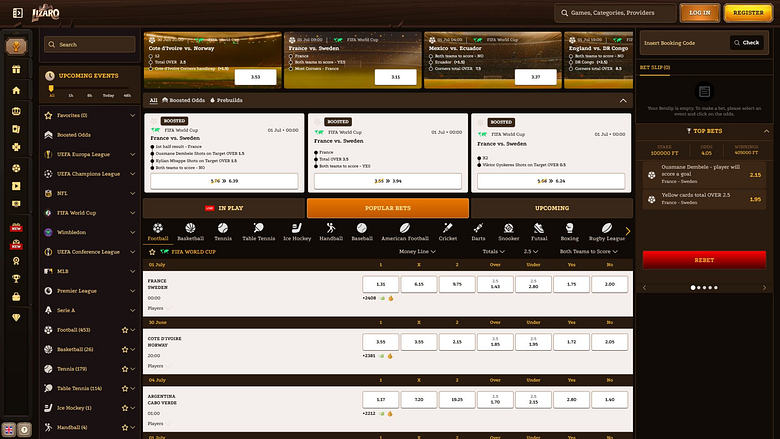This screenshot has width=780, height=439.
Task: Open the shopping bag icon in left rail
Action: point(16,297)
